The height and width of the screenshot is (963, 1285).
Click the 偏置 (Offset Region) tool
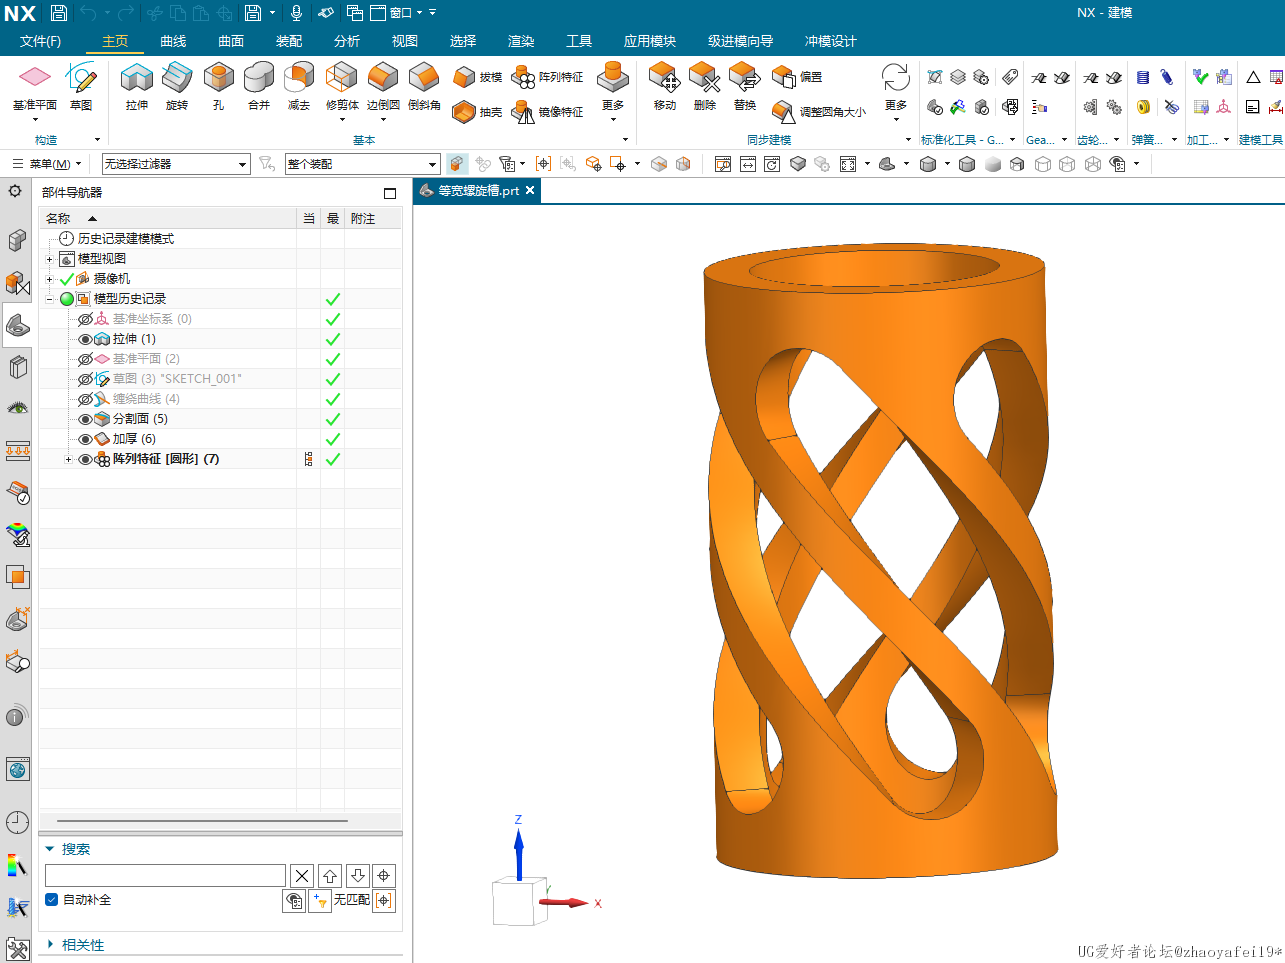pos(797,77)
